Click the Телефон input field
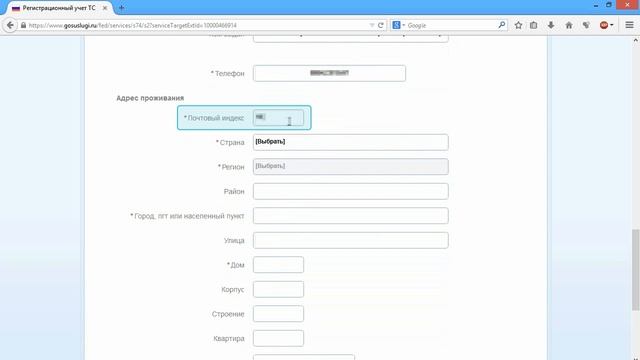 (x=329, y=73)
